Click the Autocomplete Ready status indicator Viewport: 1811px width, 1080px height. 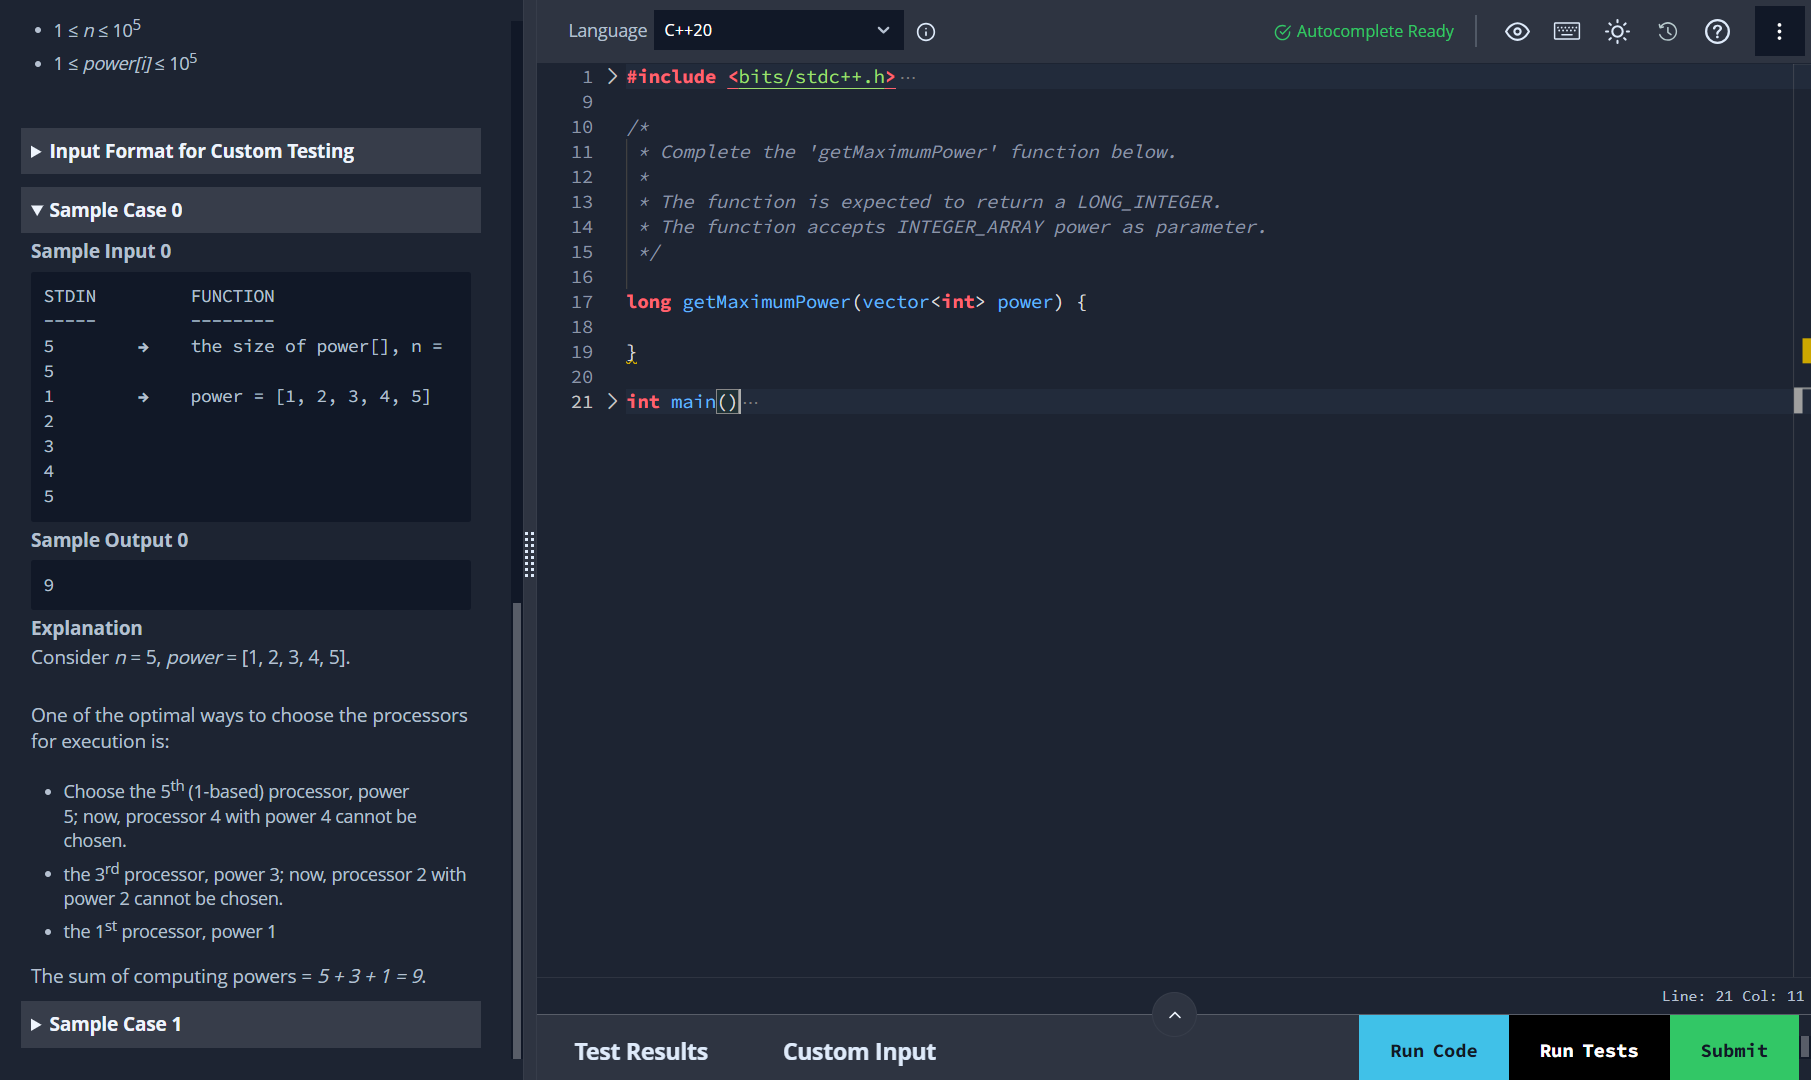point(1364,32)
